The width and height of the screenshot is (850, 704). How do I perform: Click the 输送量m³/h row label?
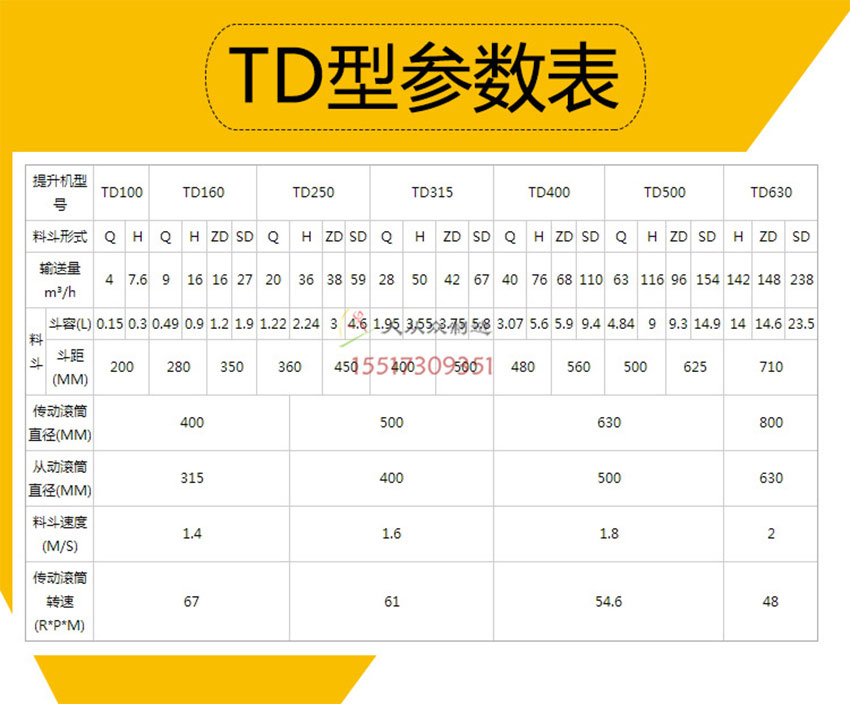click(x=58, y=280)
